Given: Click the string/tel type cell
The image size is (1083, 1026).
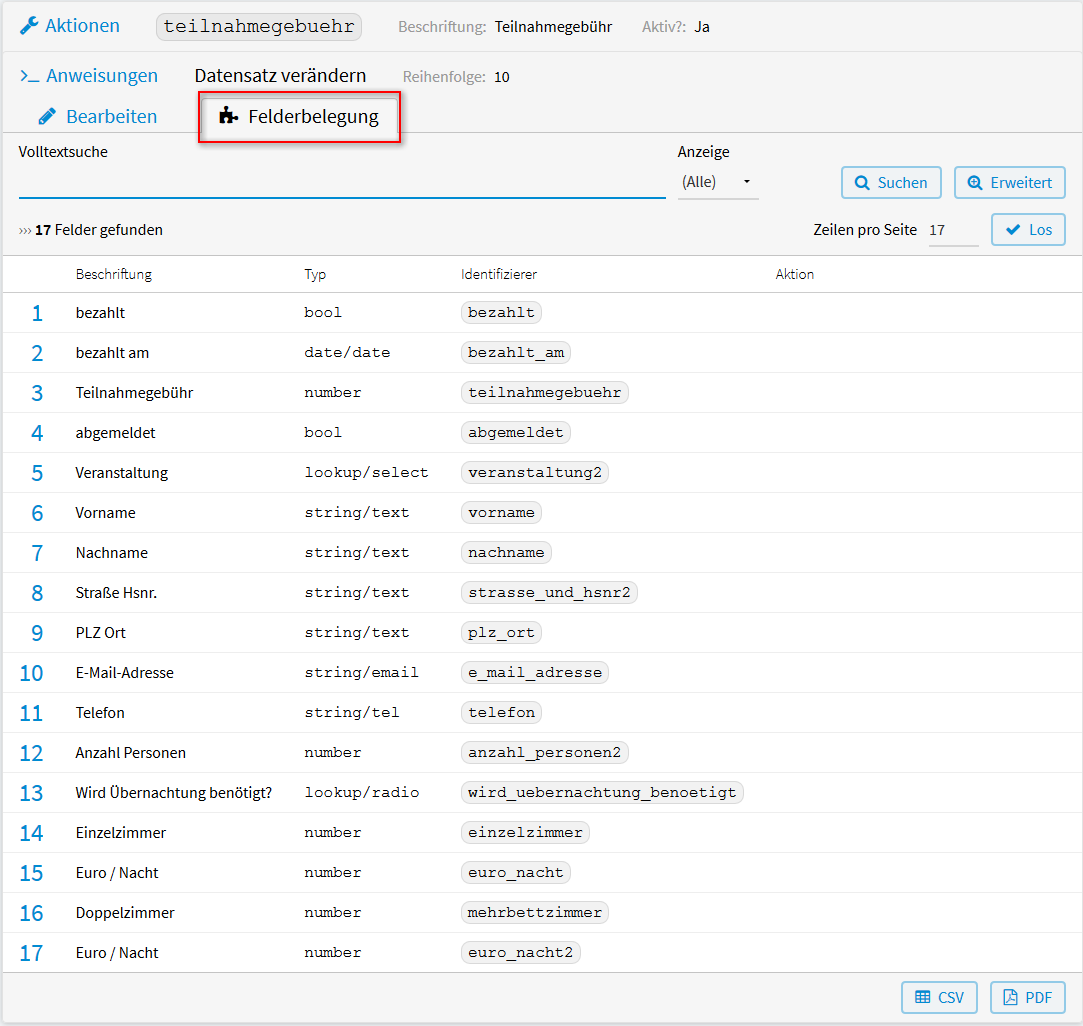Looking at the screenshot, I should click(352, 712).
